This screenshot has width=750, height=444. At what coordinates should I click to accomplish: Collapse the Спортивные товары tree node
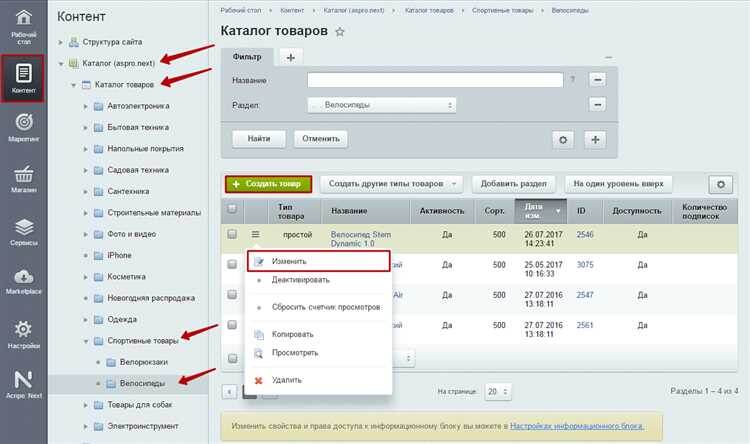point(86,341)
